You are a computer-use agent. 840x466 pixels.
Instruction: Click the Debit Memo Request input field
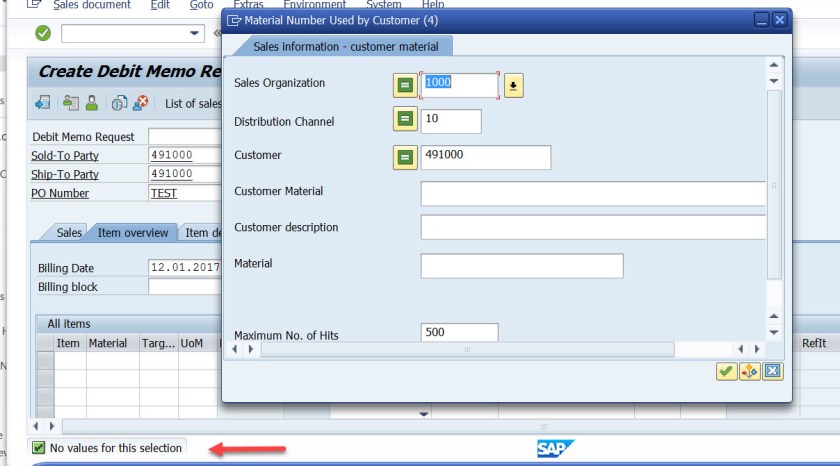coord(184,137)
